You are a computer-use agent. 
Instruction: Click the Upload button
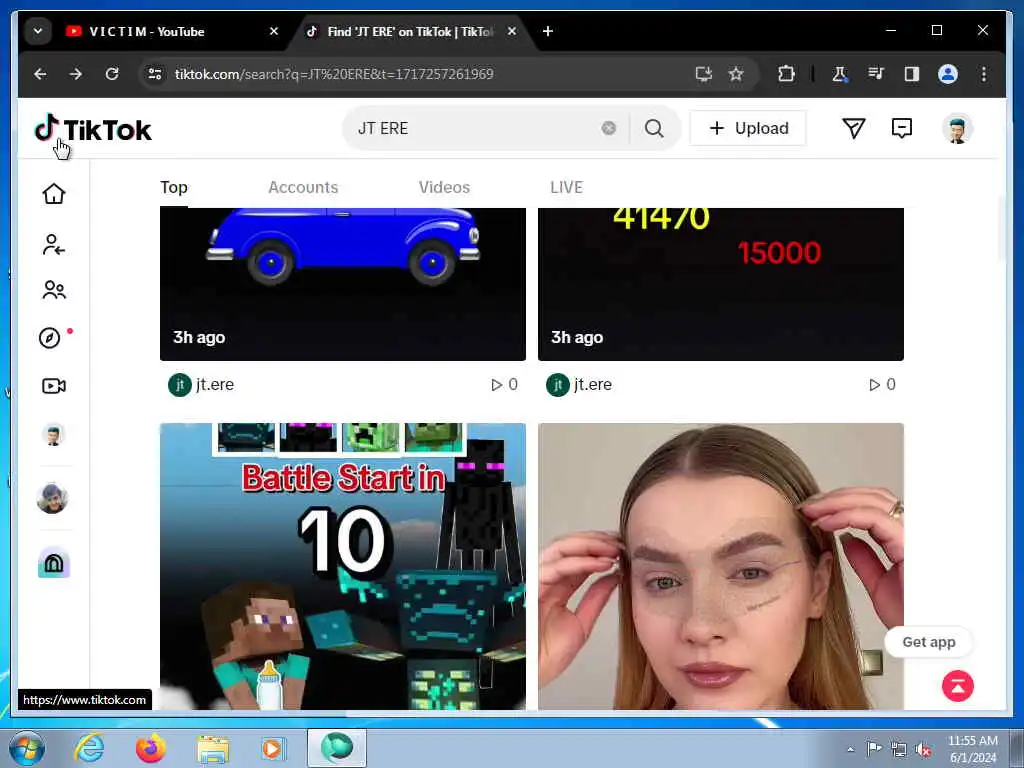[x=748, y=128]
